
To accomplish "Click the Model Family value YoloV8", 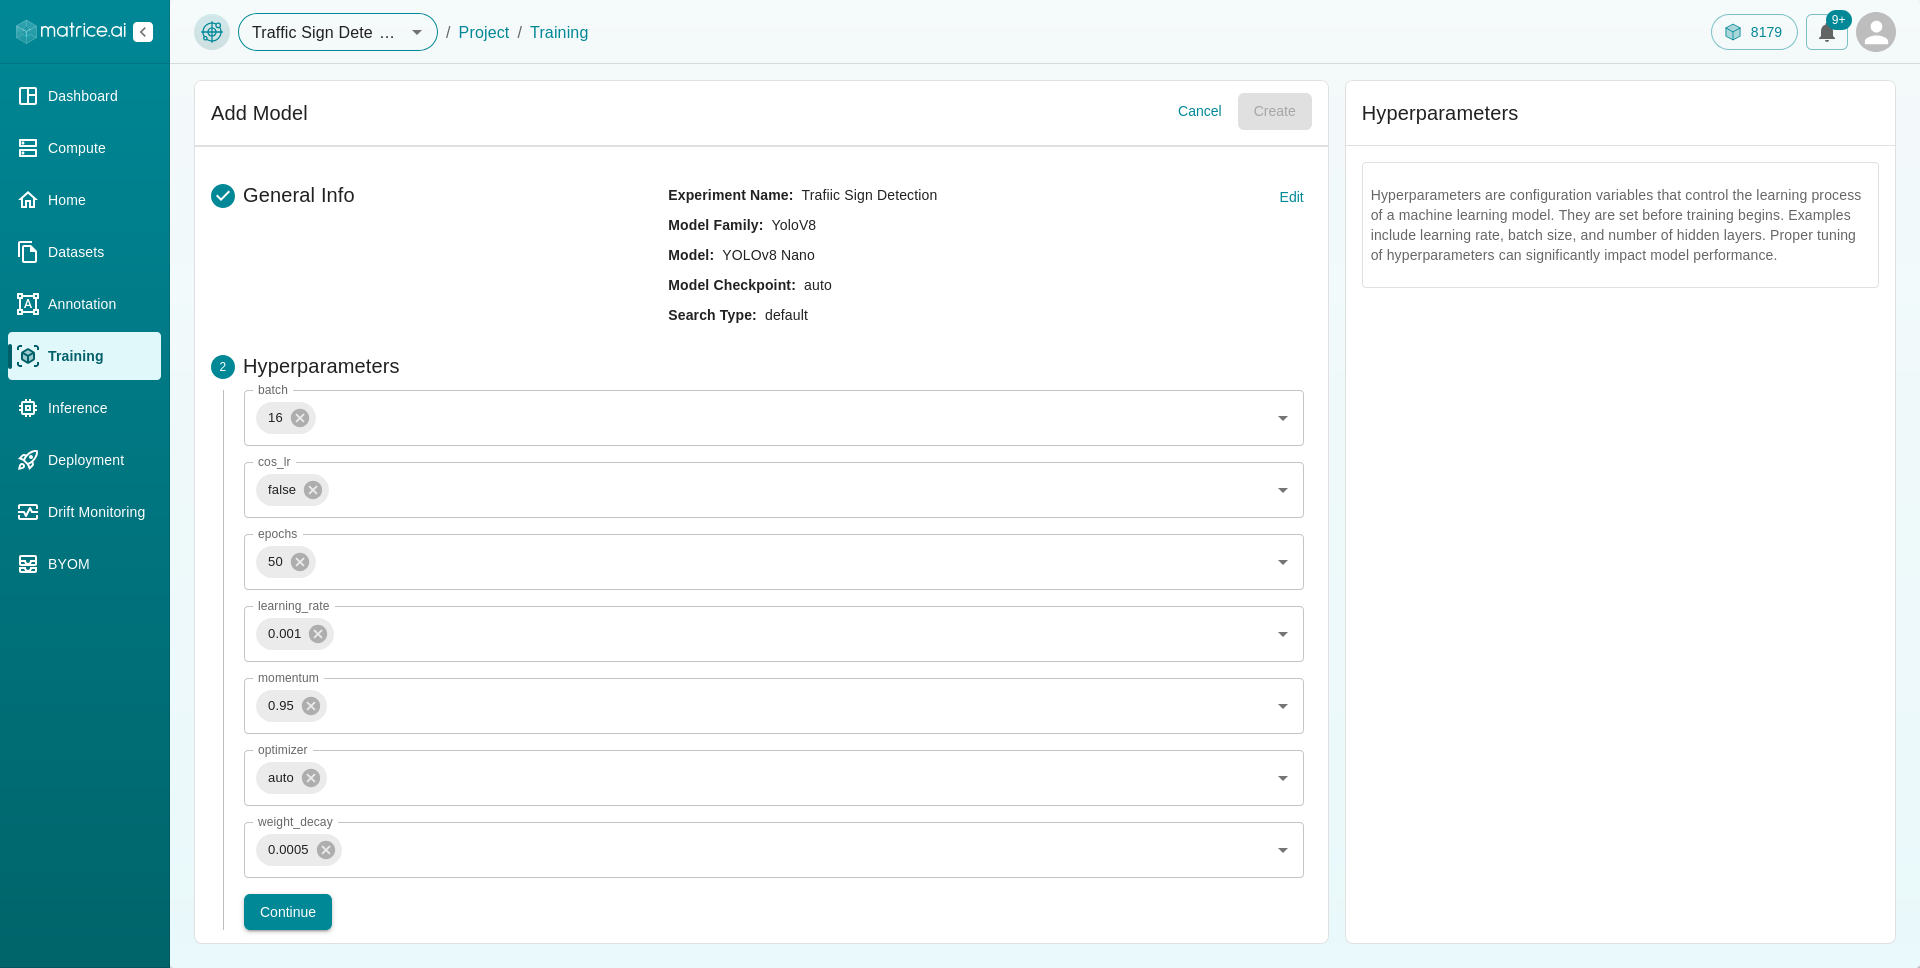I will tap(793, 225).
